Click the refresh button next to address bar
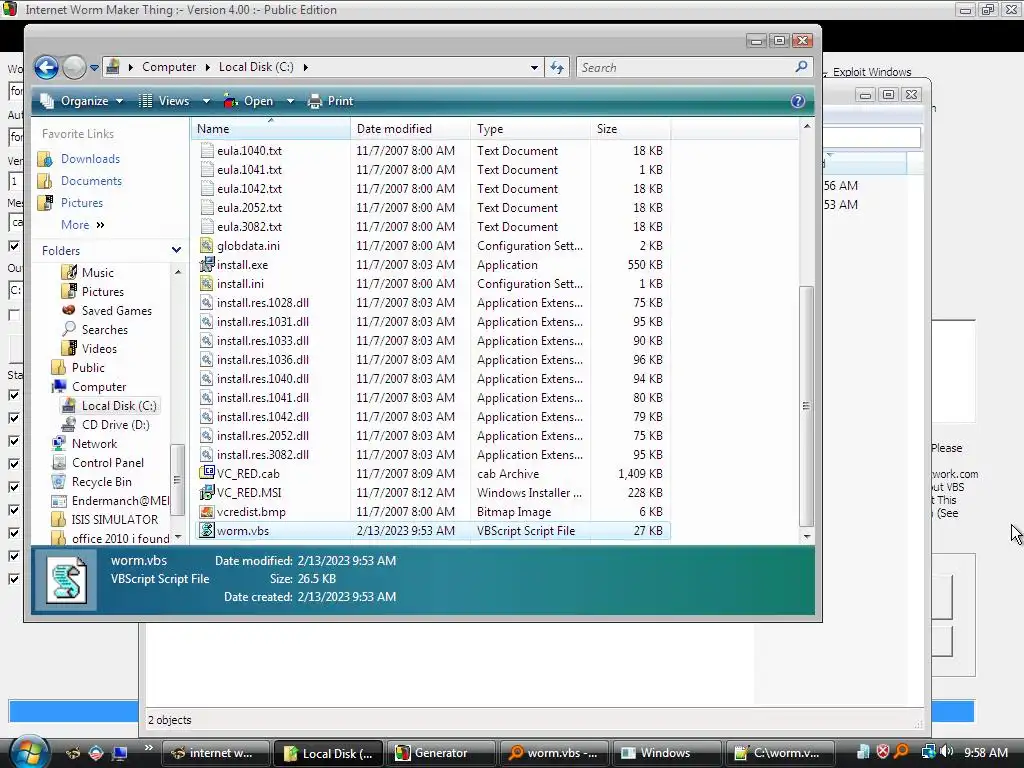This screenshot has height=768, width=1024. [557, 67]
